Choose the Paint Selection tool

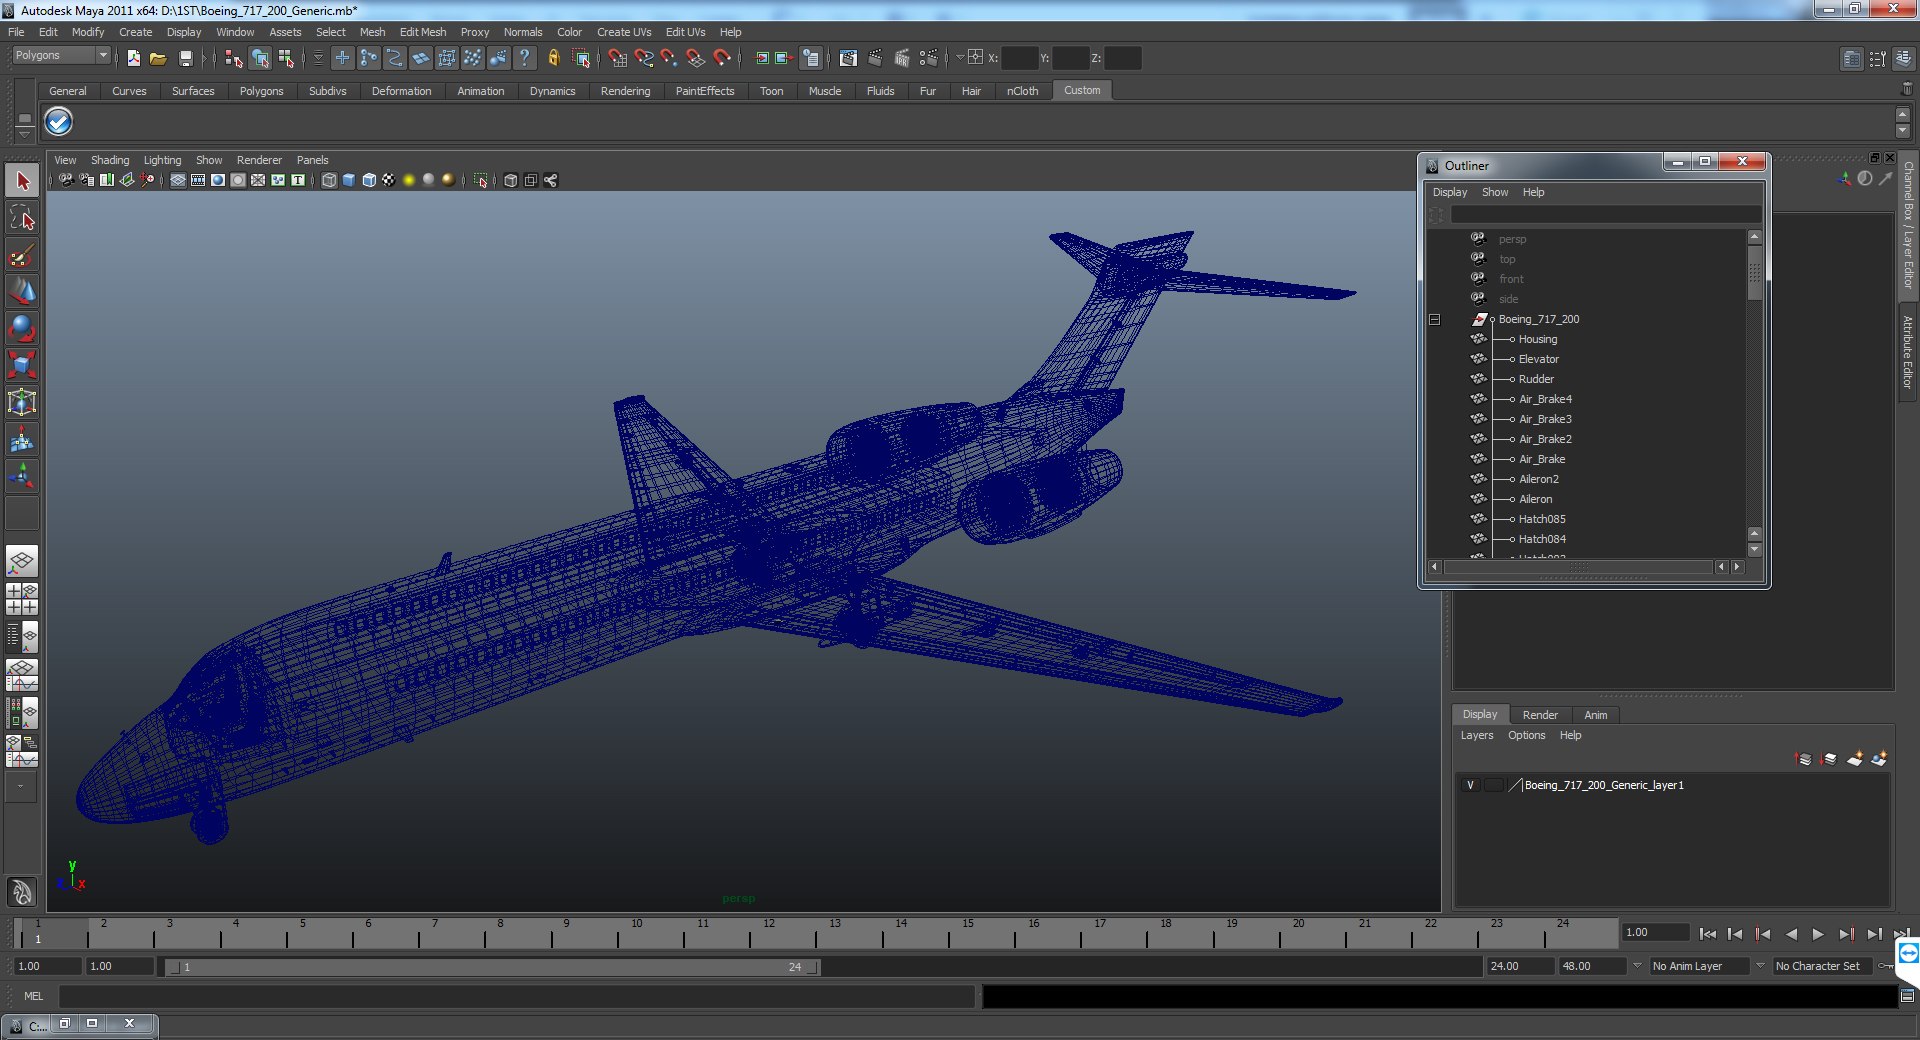tap(22, 255)
